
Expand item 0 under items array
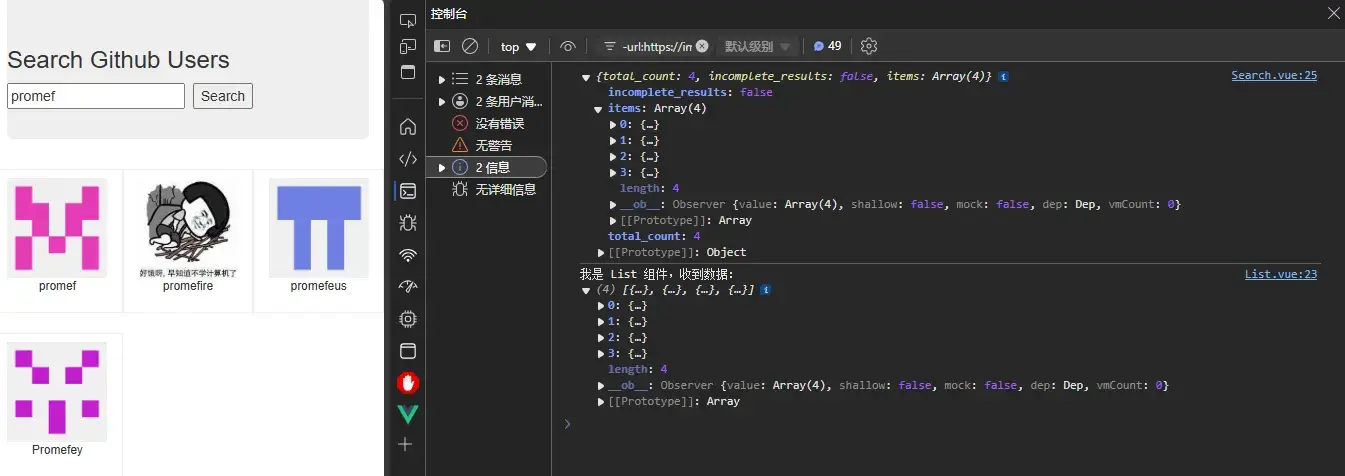614,124
